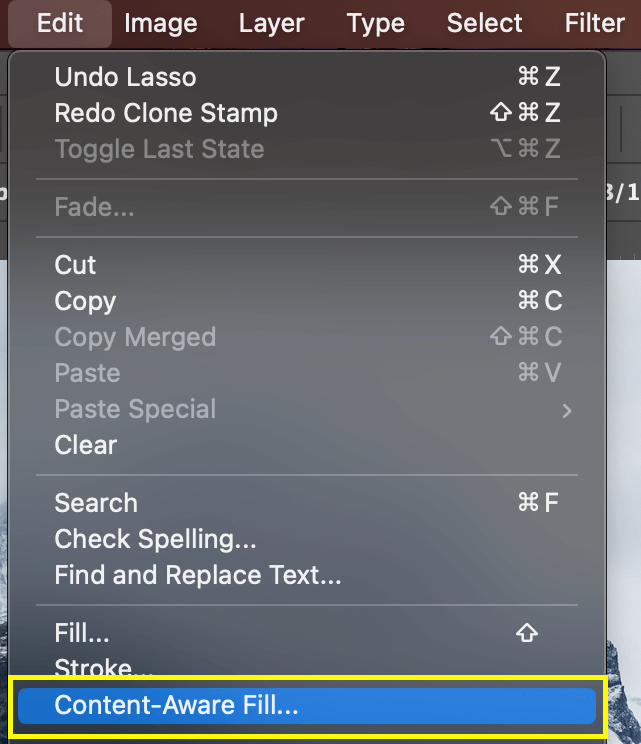Launch Content-Aware Fill...
641x744 pixels.
[x=307, y=706]
